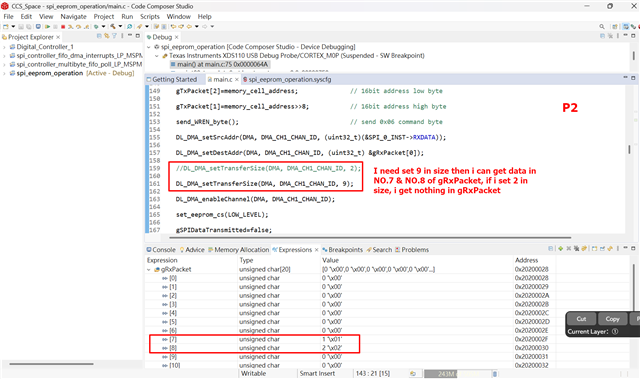Open the Console tab

pyautogui.click(x=161, y=250)
